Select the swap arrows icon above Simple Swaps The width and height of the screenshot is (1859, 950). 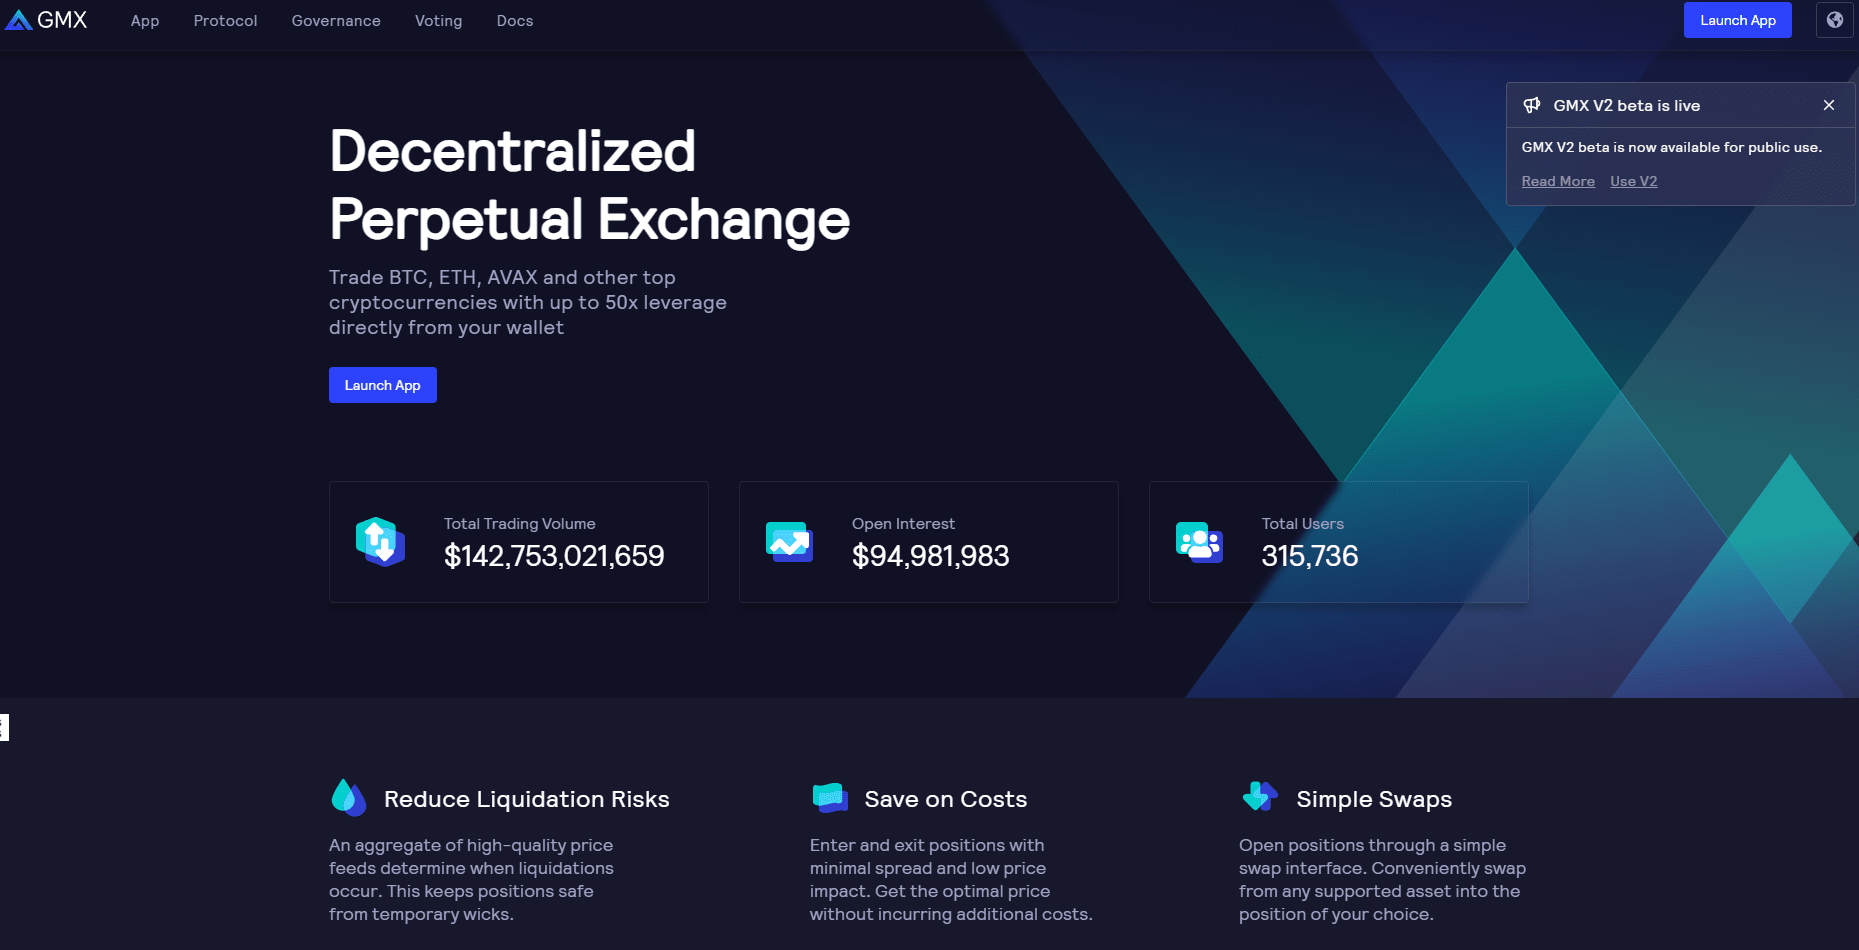(x=1259, y=797)
